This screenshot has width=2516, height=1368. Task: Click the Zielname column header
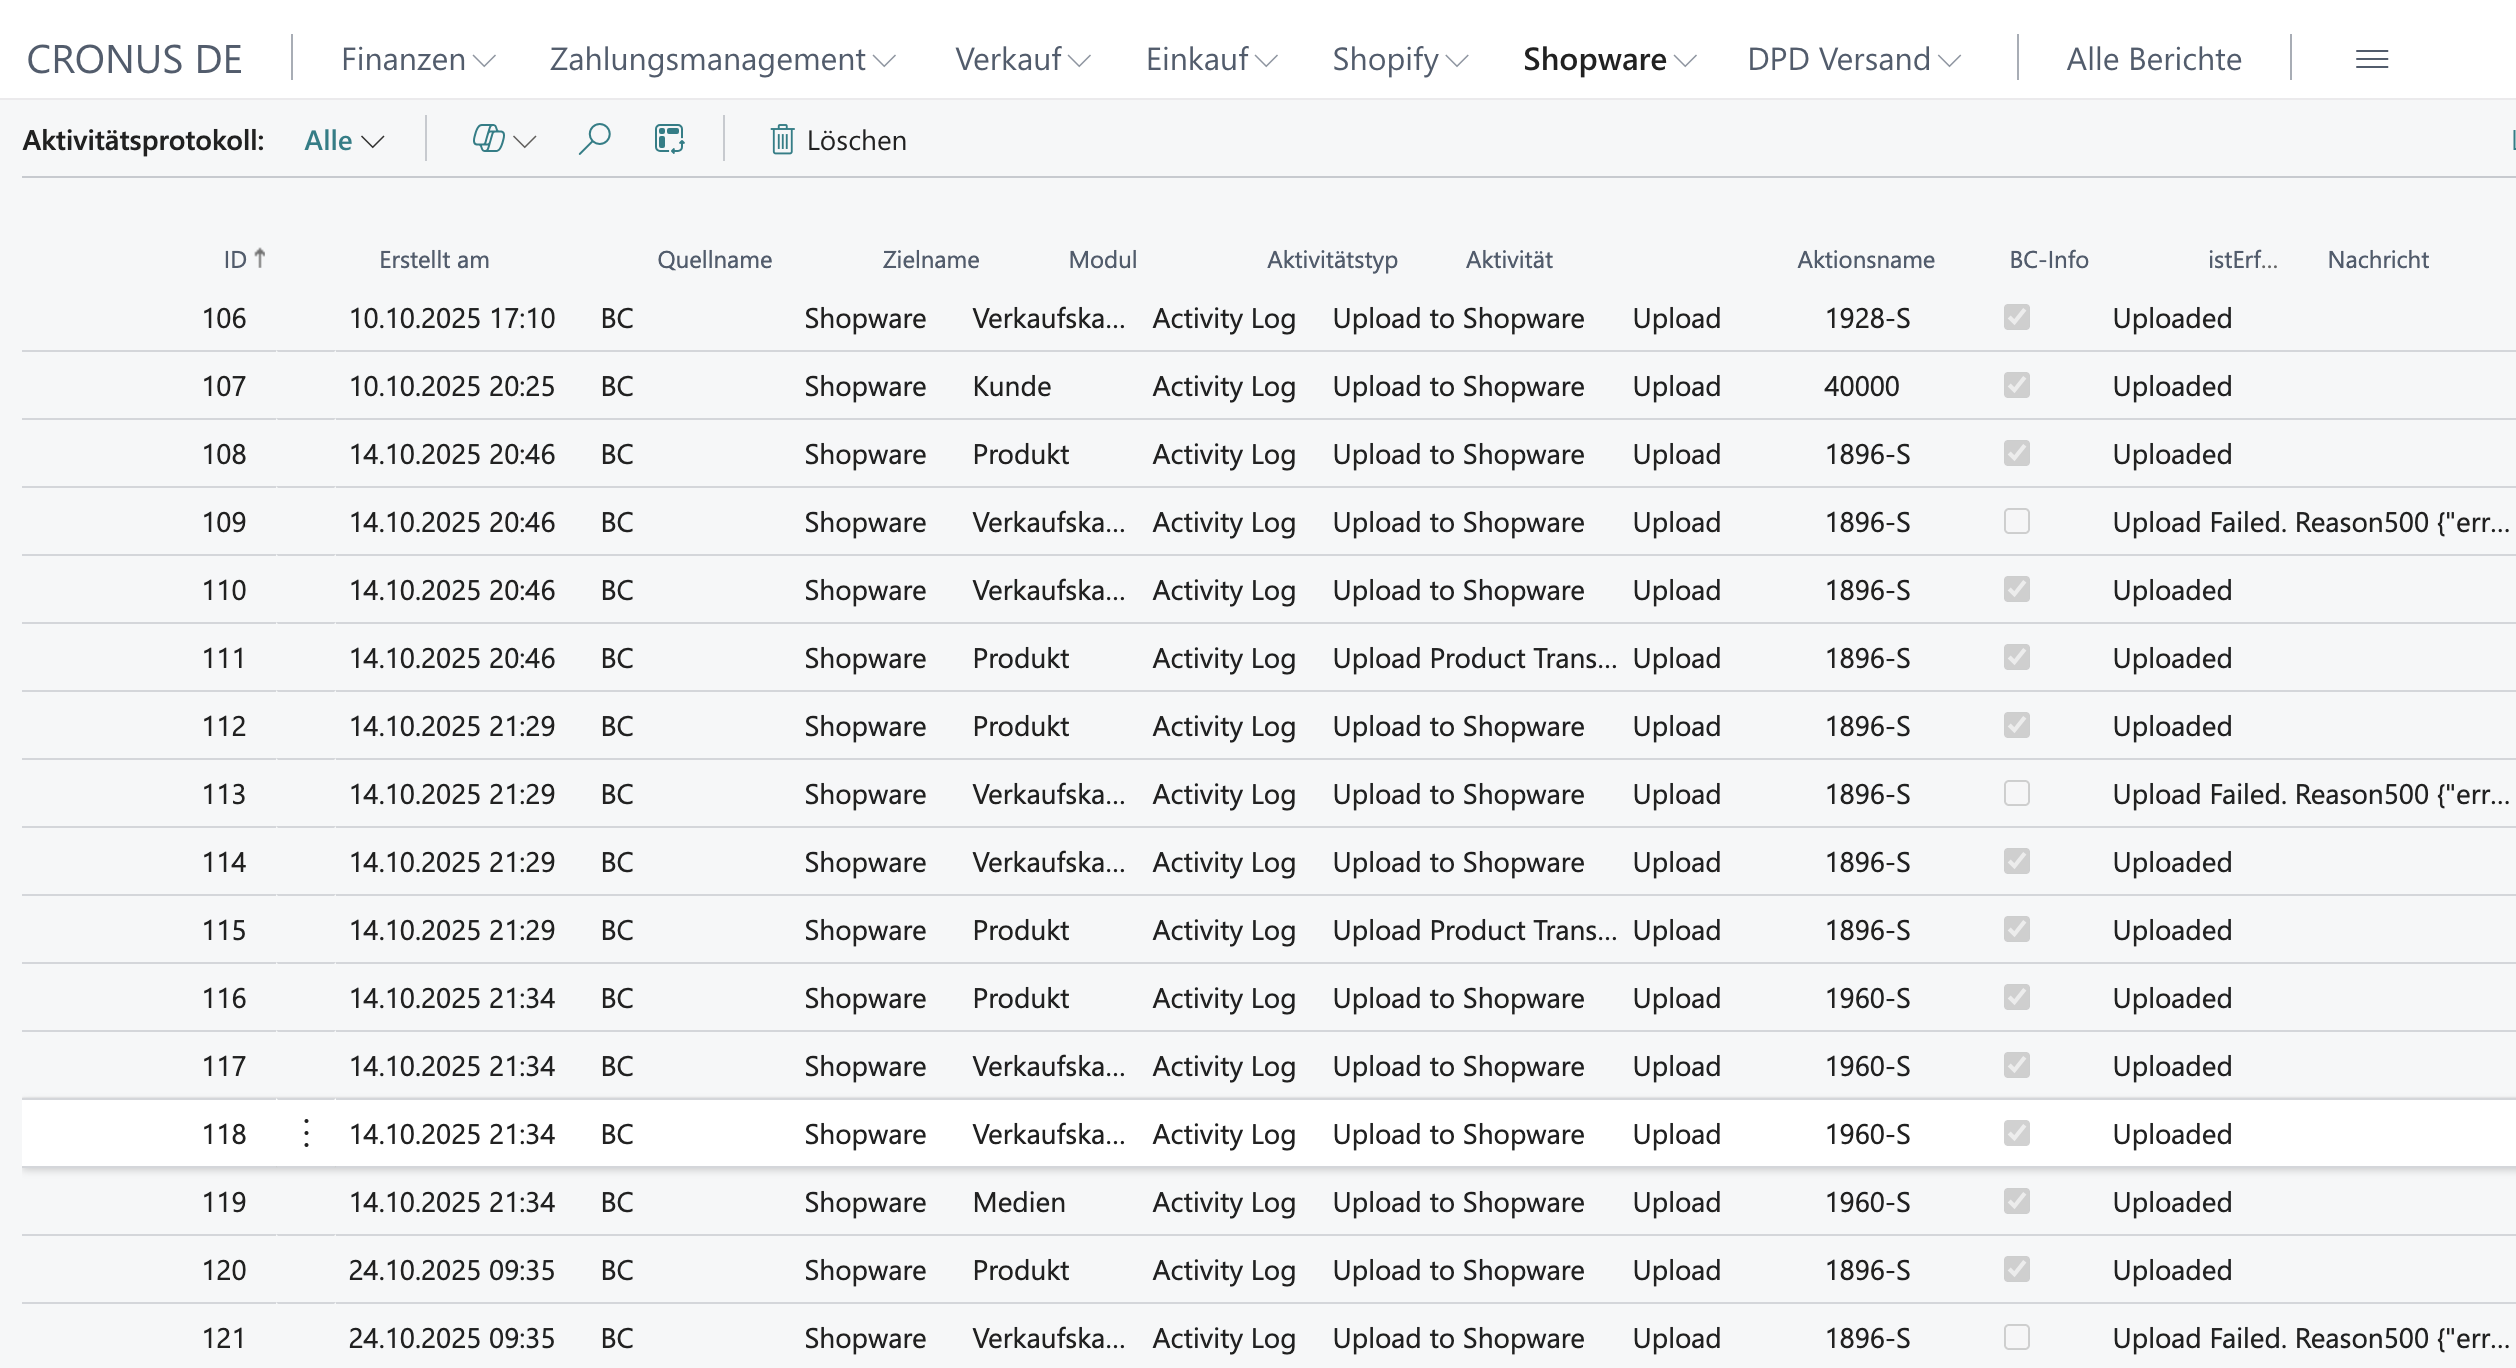930,259
